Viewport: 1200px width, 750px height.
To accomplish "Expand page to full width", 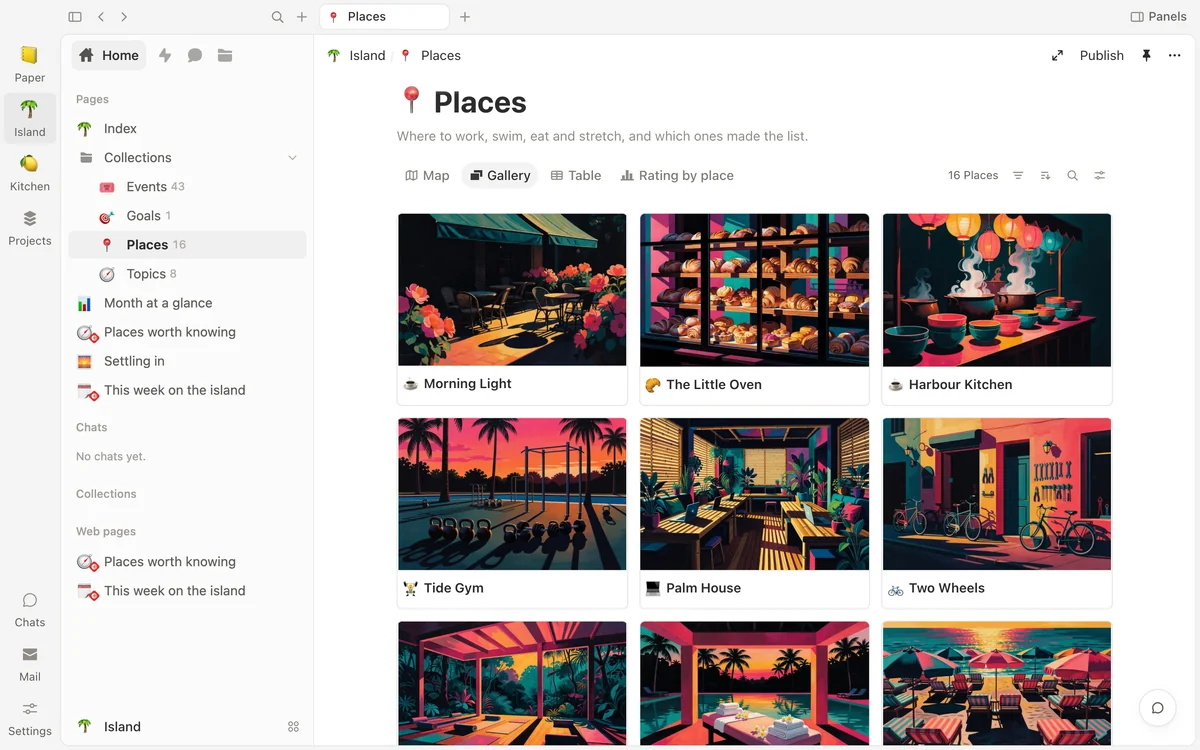I will pos(1057,56).
